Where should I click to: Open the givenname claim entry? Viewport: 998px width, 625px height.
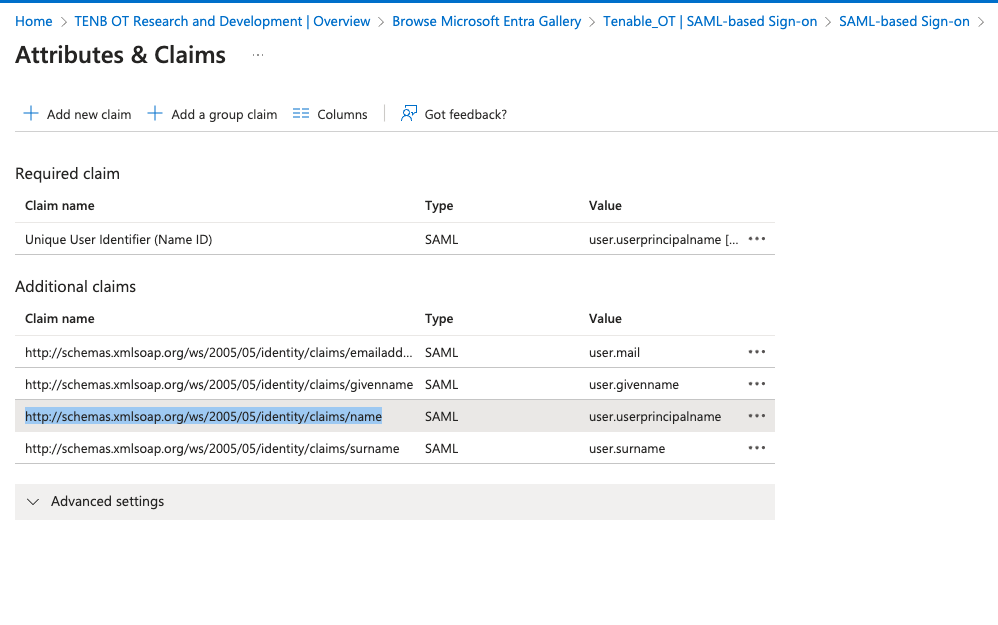coord(218,384)
